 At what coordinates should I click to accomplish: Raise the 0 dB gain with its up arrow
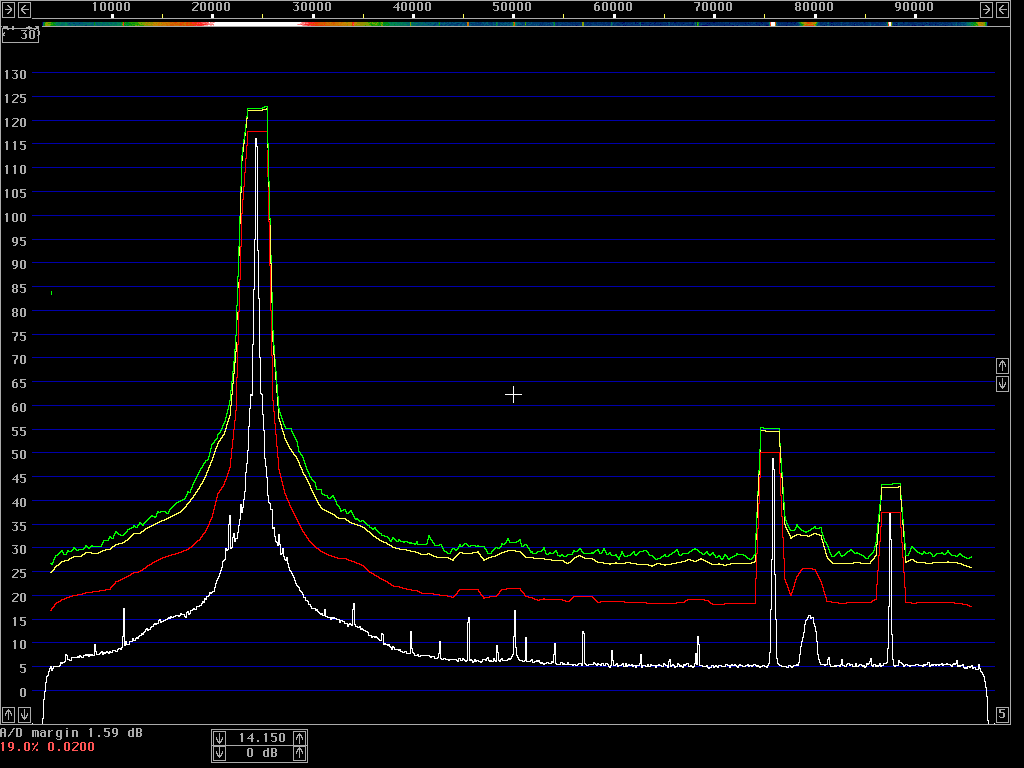pos(299,754)
